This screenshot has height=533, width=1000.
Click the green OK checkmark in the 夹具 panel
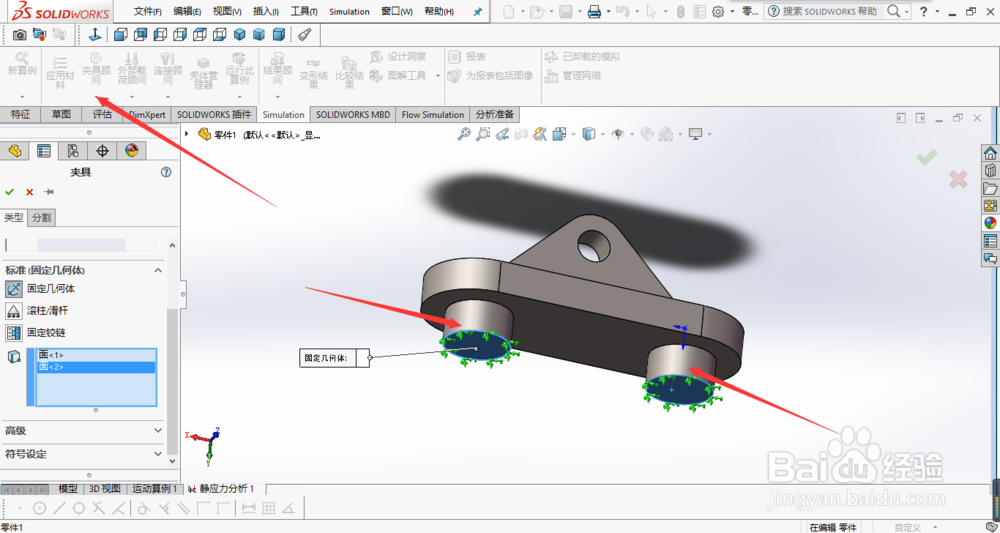tap(10, 192)
